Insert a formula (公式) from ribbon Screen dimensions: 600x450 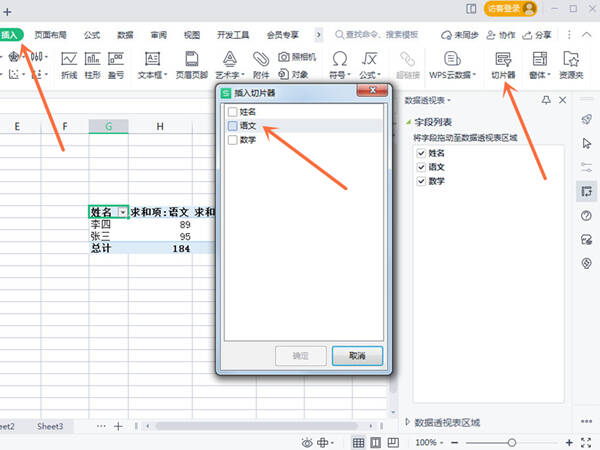click(x=370, y=65)
